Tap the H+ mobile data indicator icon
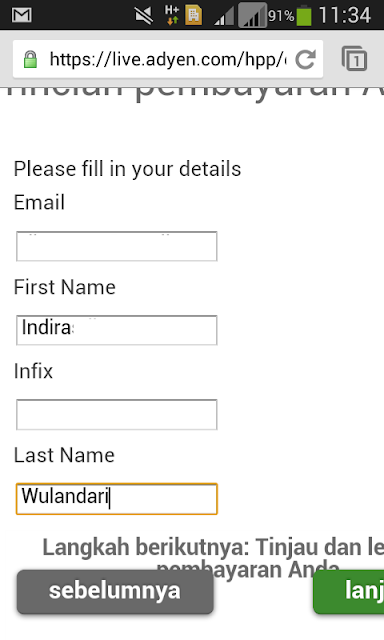The image size is (384, 640). click(x=172, y=15)
